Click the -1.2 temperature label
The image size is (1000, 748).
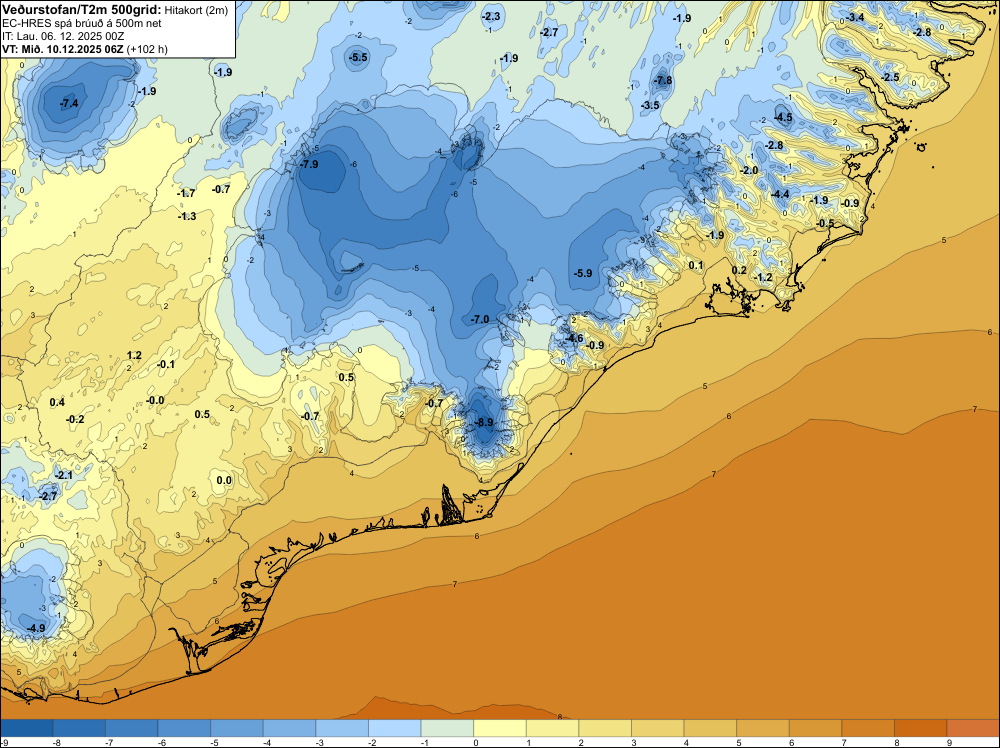coord(763,278)
